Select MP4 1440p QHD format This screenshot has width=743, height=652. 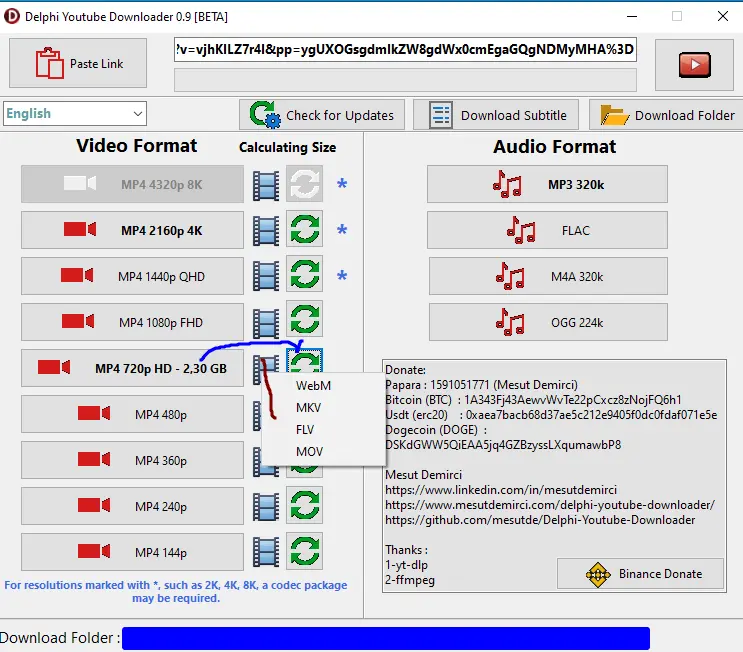pyautogui.click(x=132, y=276)
